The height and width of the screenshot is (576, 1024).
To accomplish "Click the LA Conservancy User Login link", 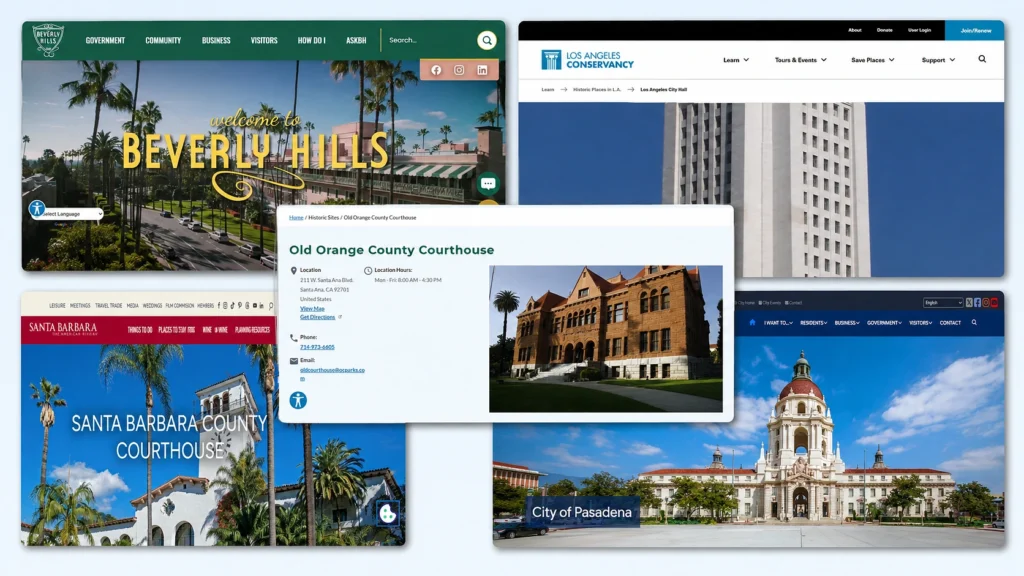I will [x=920, y=30].
